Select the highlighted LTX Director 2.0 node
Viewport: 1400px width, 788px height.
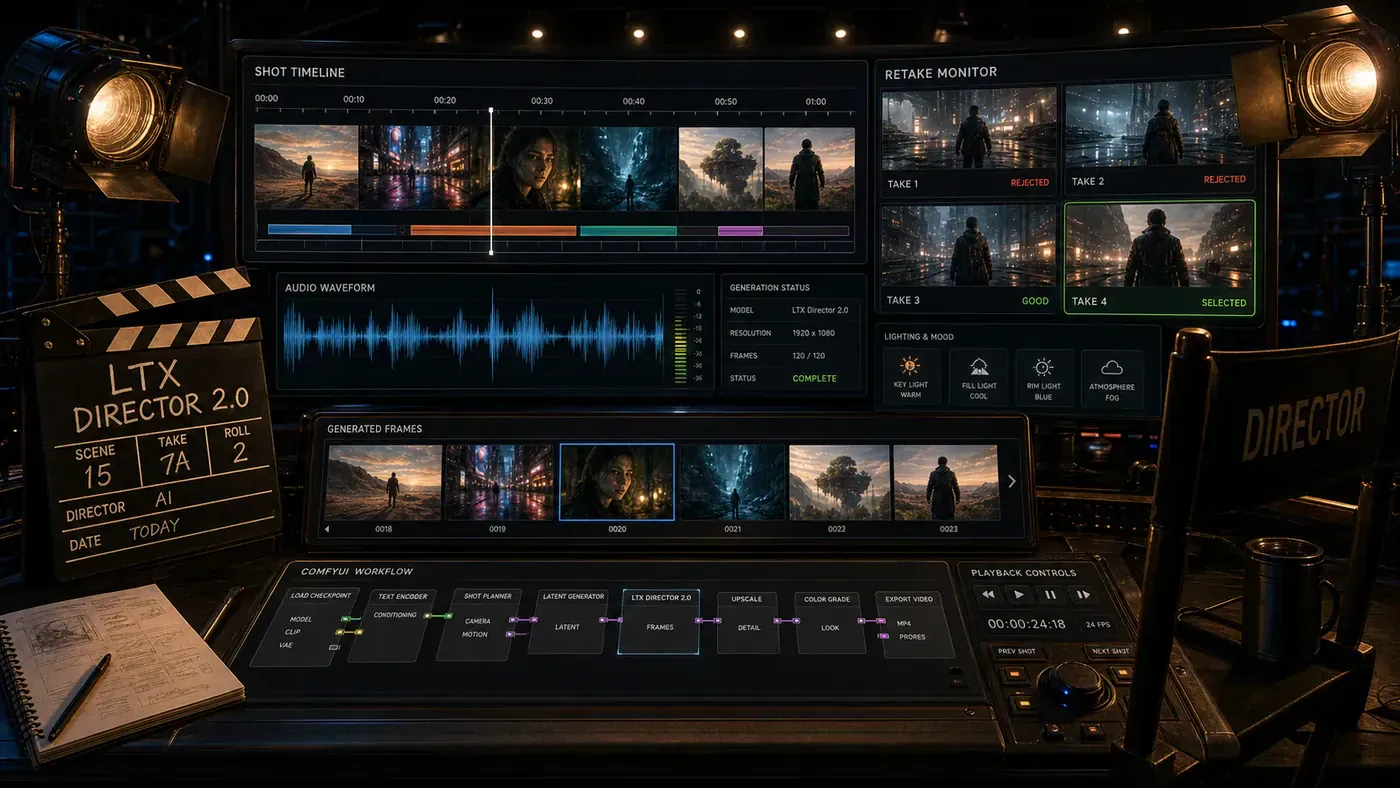[660, 621]
